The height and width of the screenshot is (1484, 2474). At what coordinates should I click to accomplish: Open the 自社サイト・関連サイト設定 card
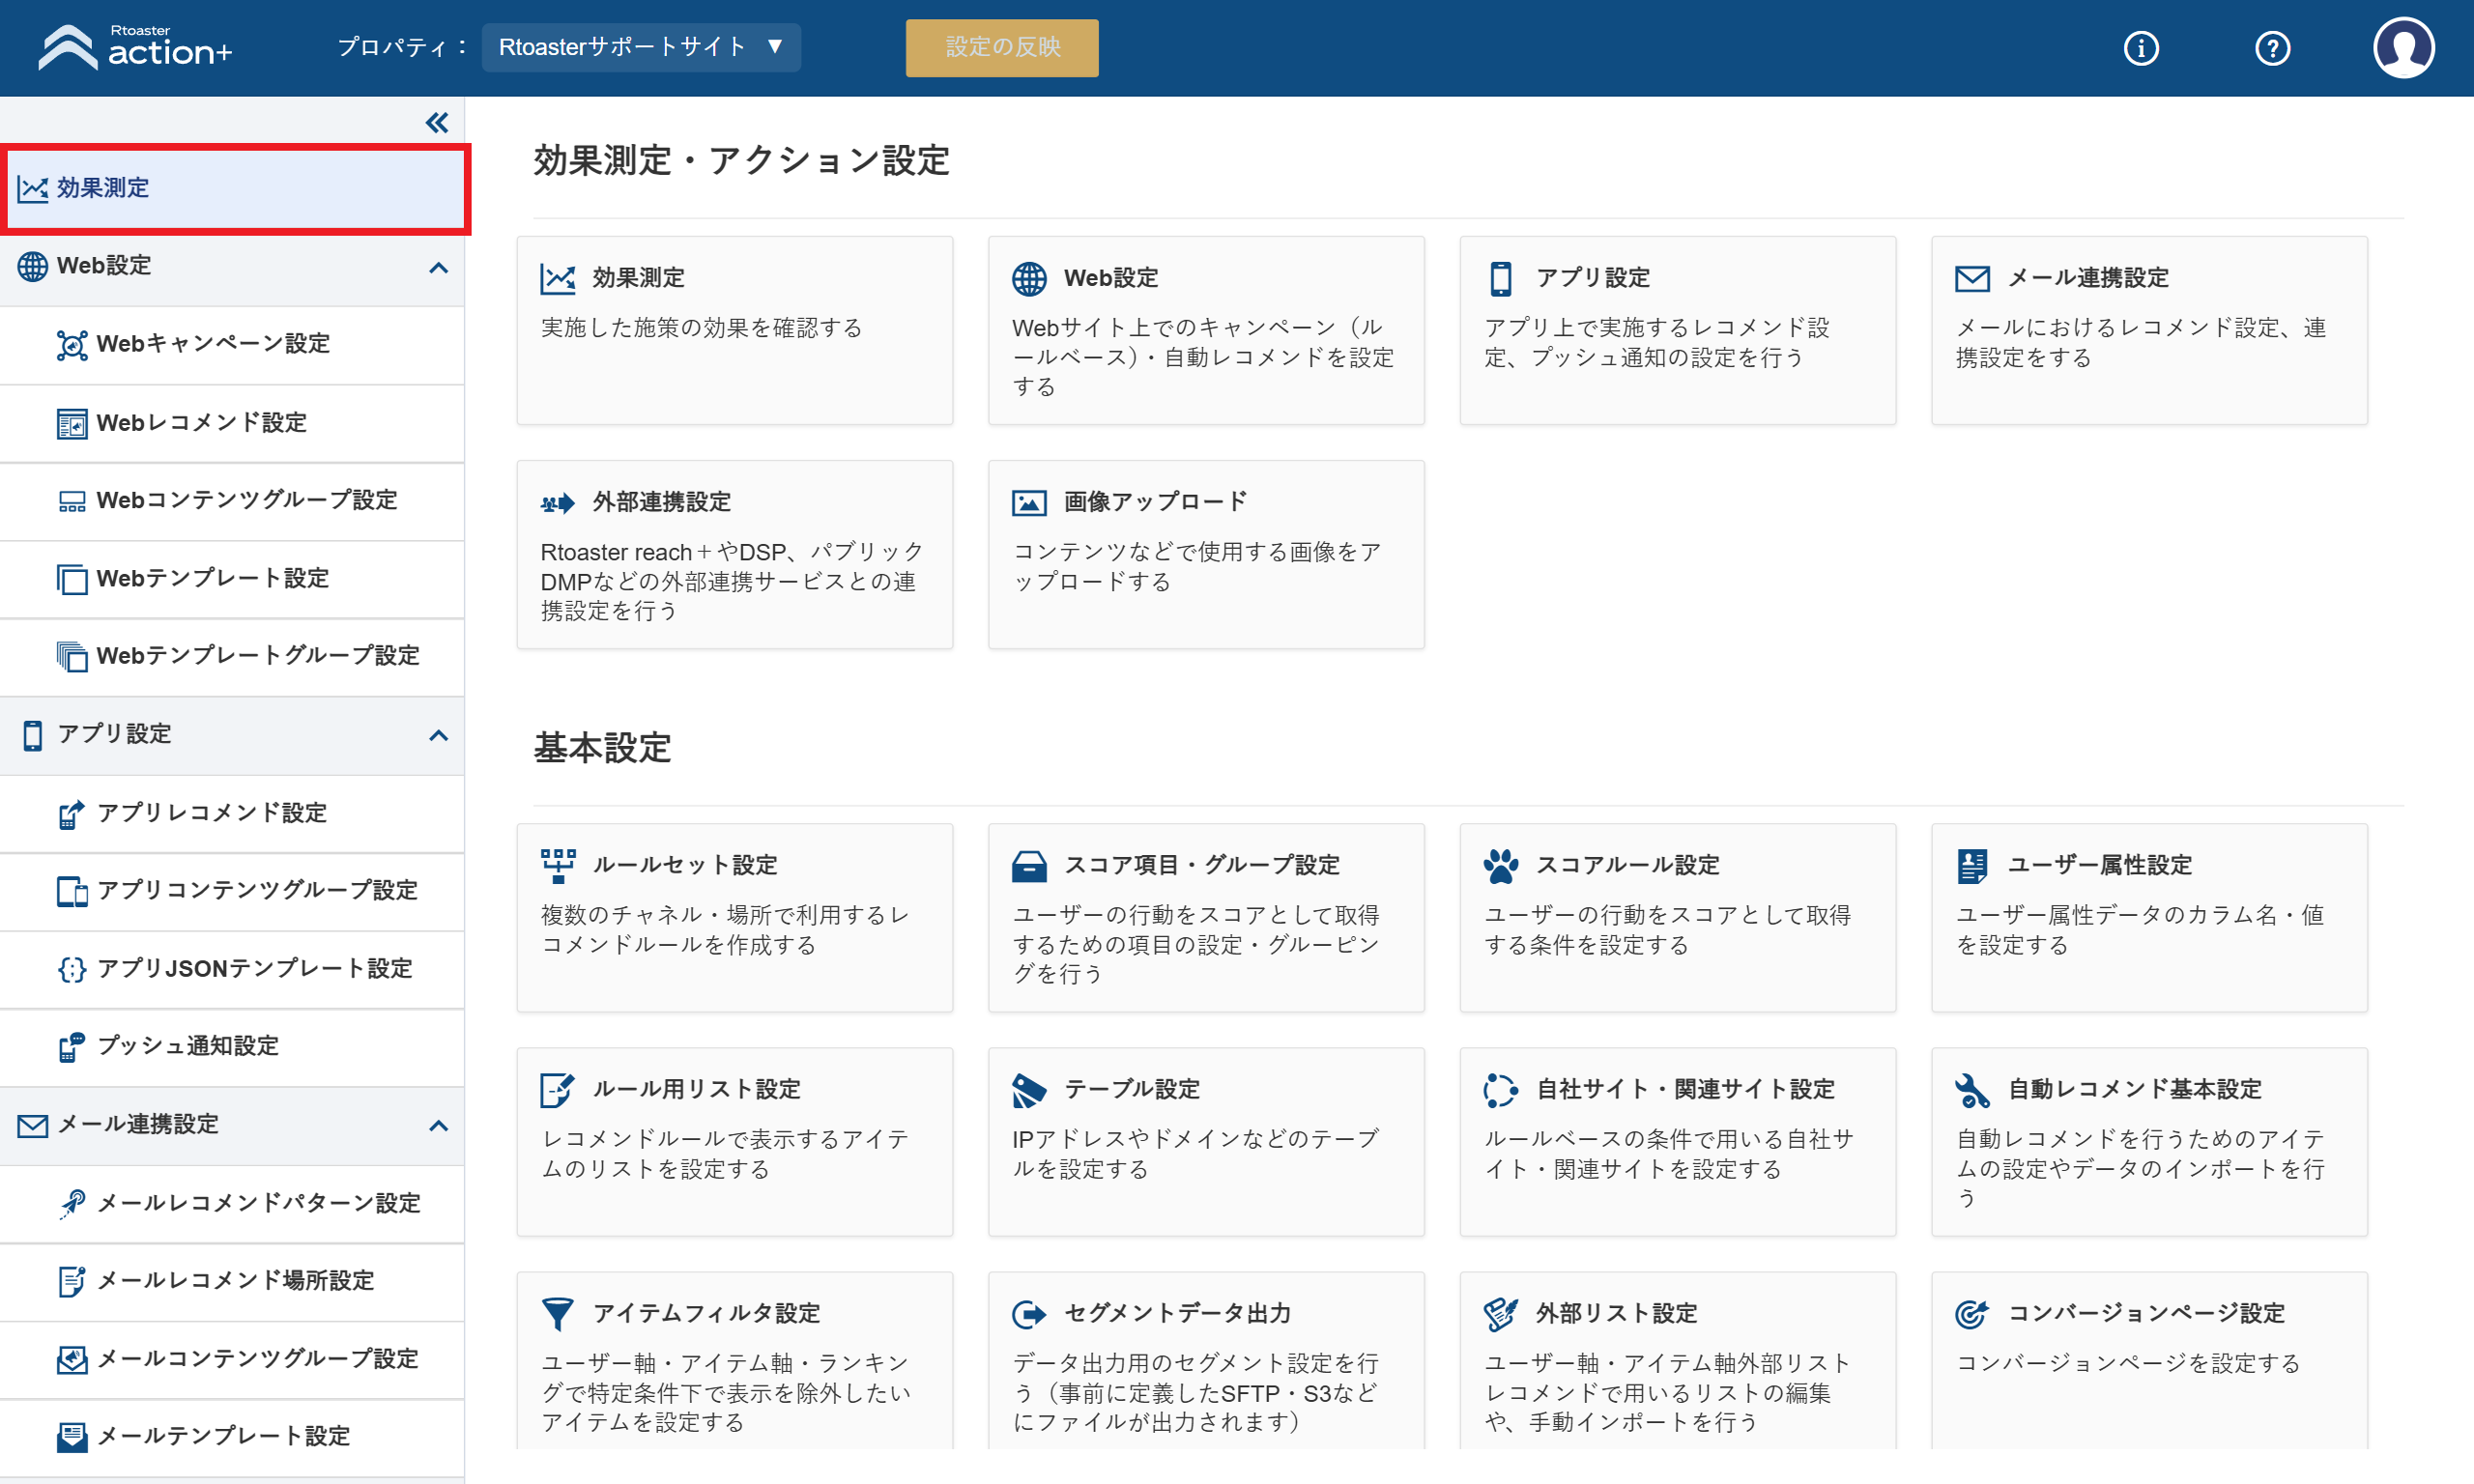(x=1677, y=1141)
